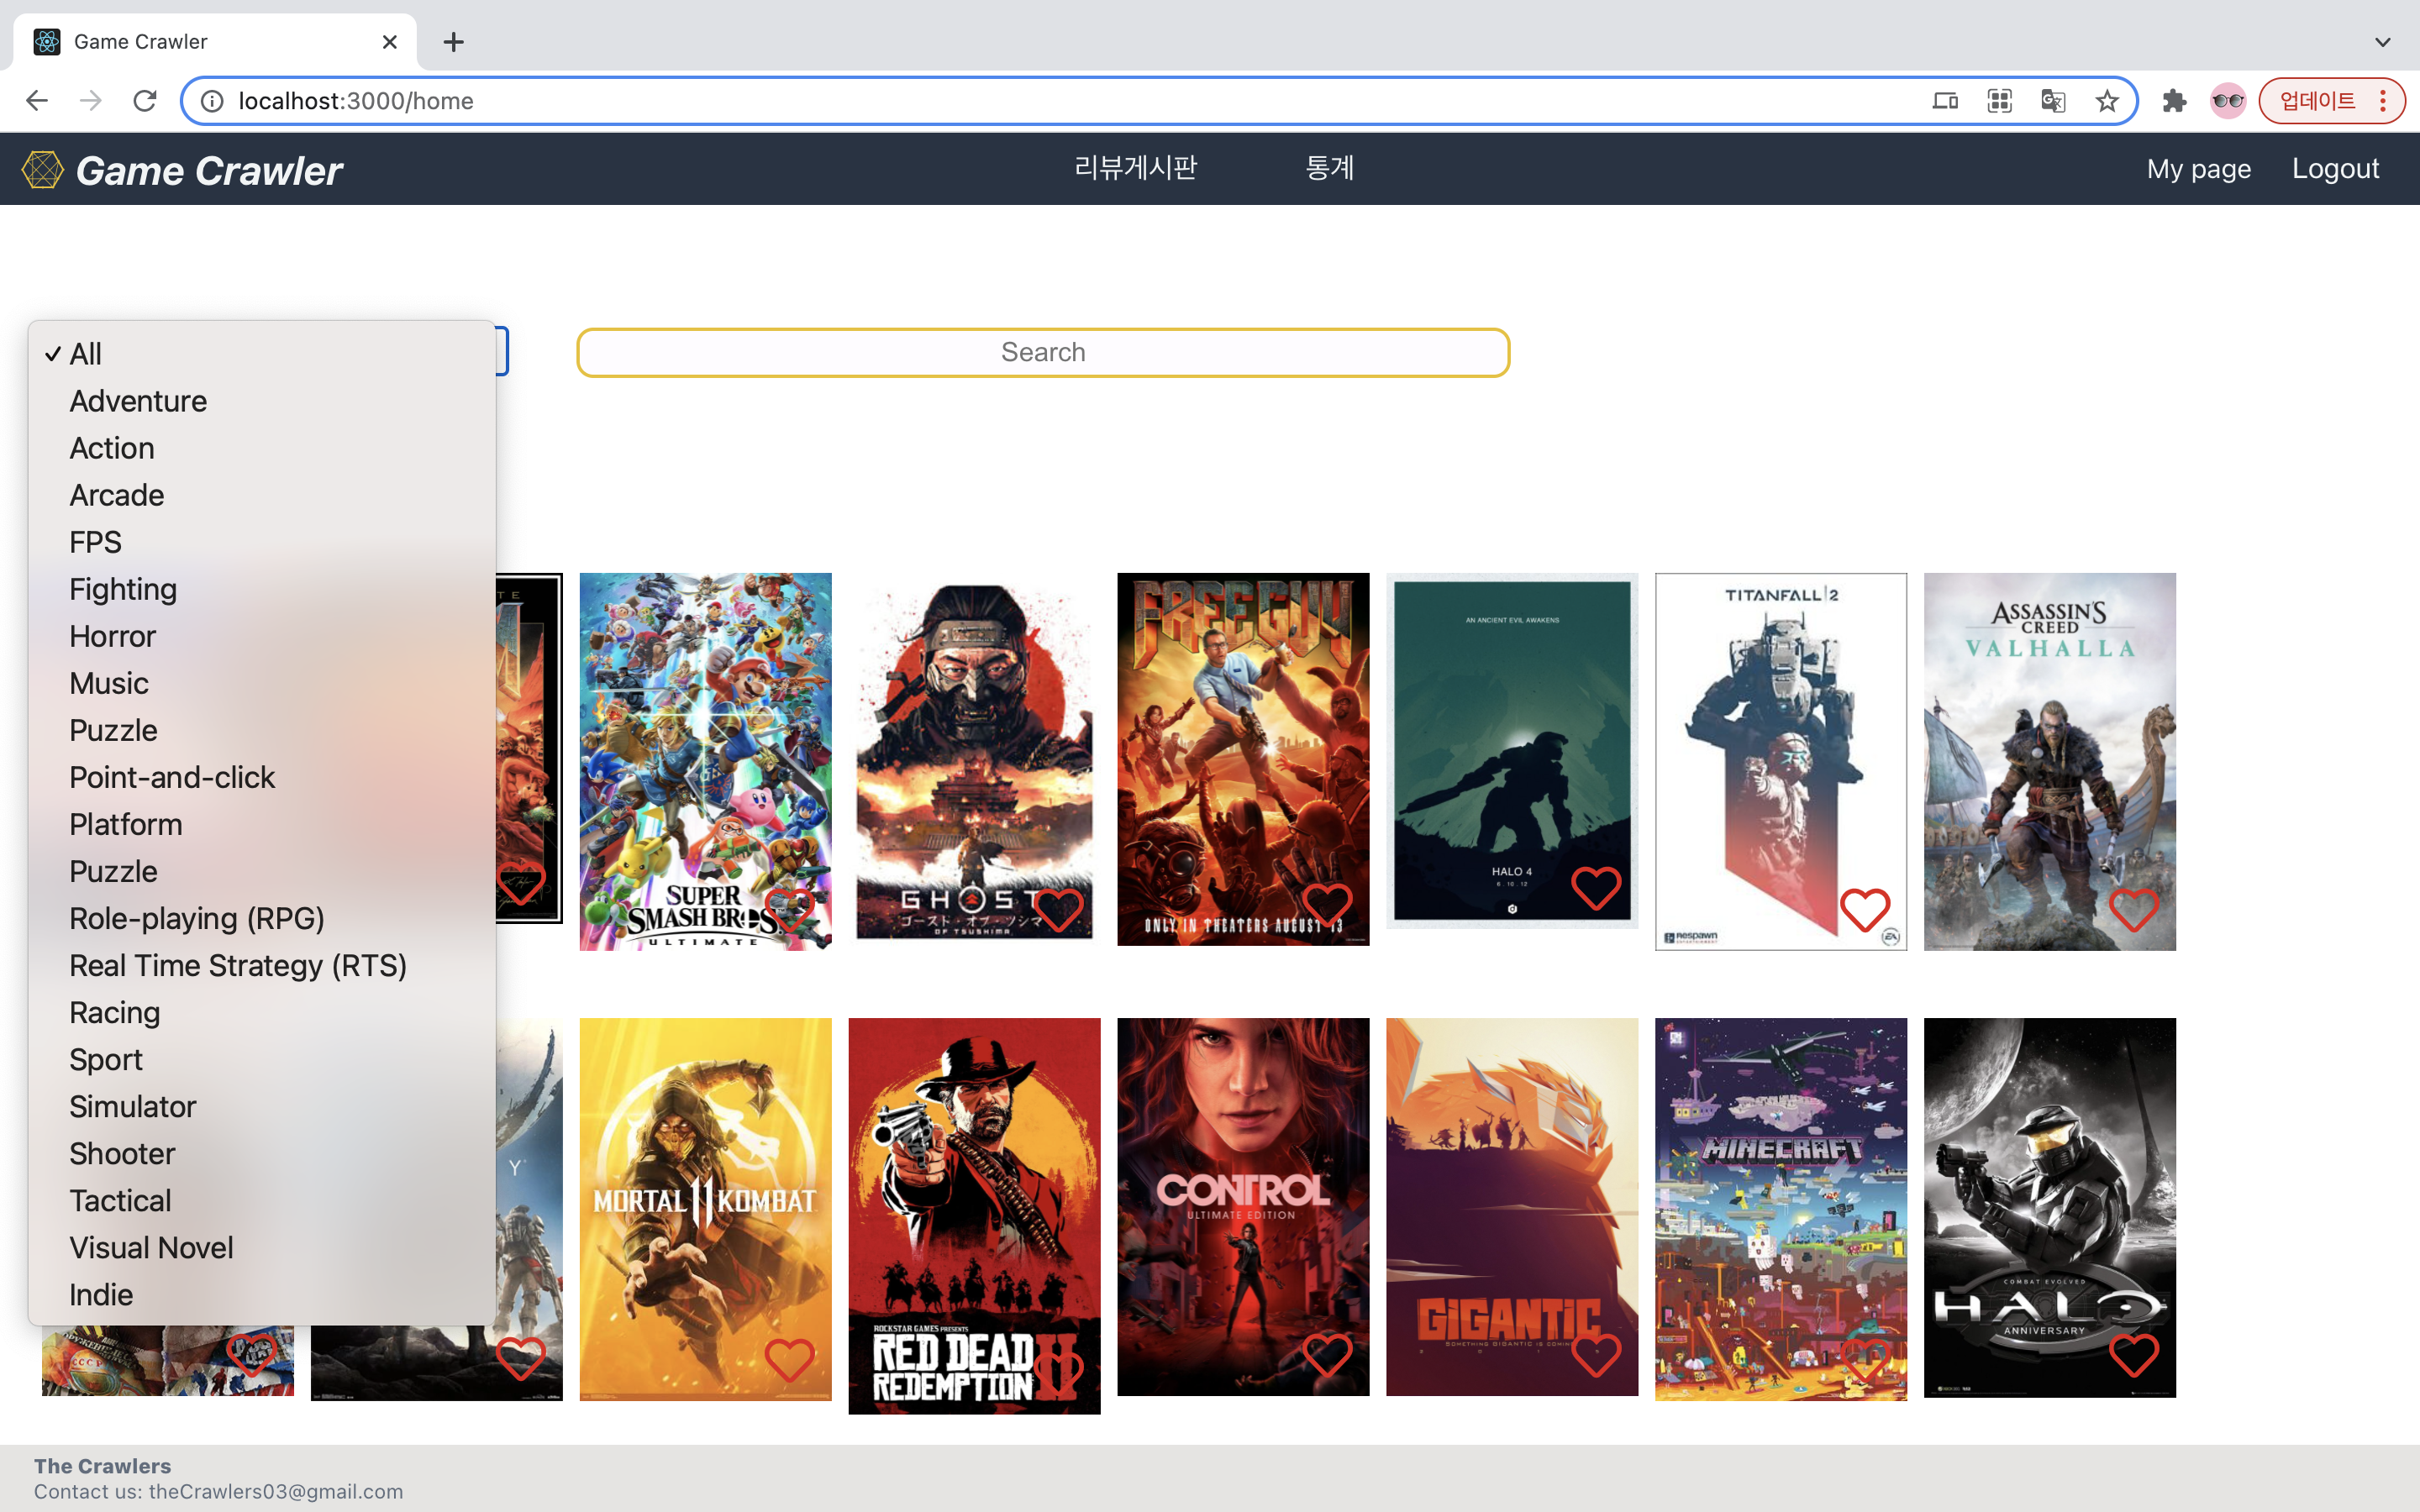Expand the genre filter dropdown
The width and height of the screenshot is (2420, 1512).
pos(270,352)
